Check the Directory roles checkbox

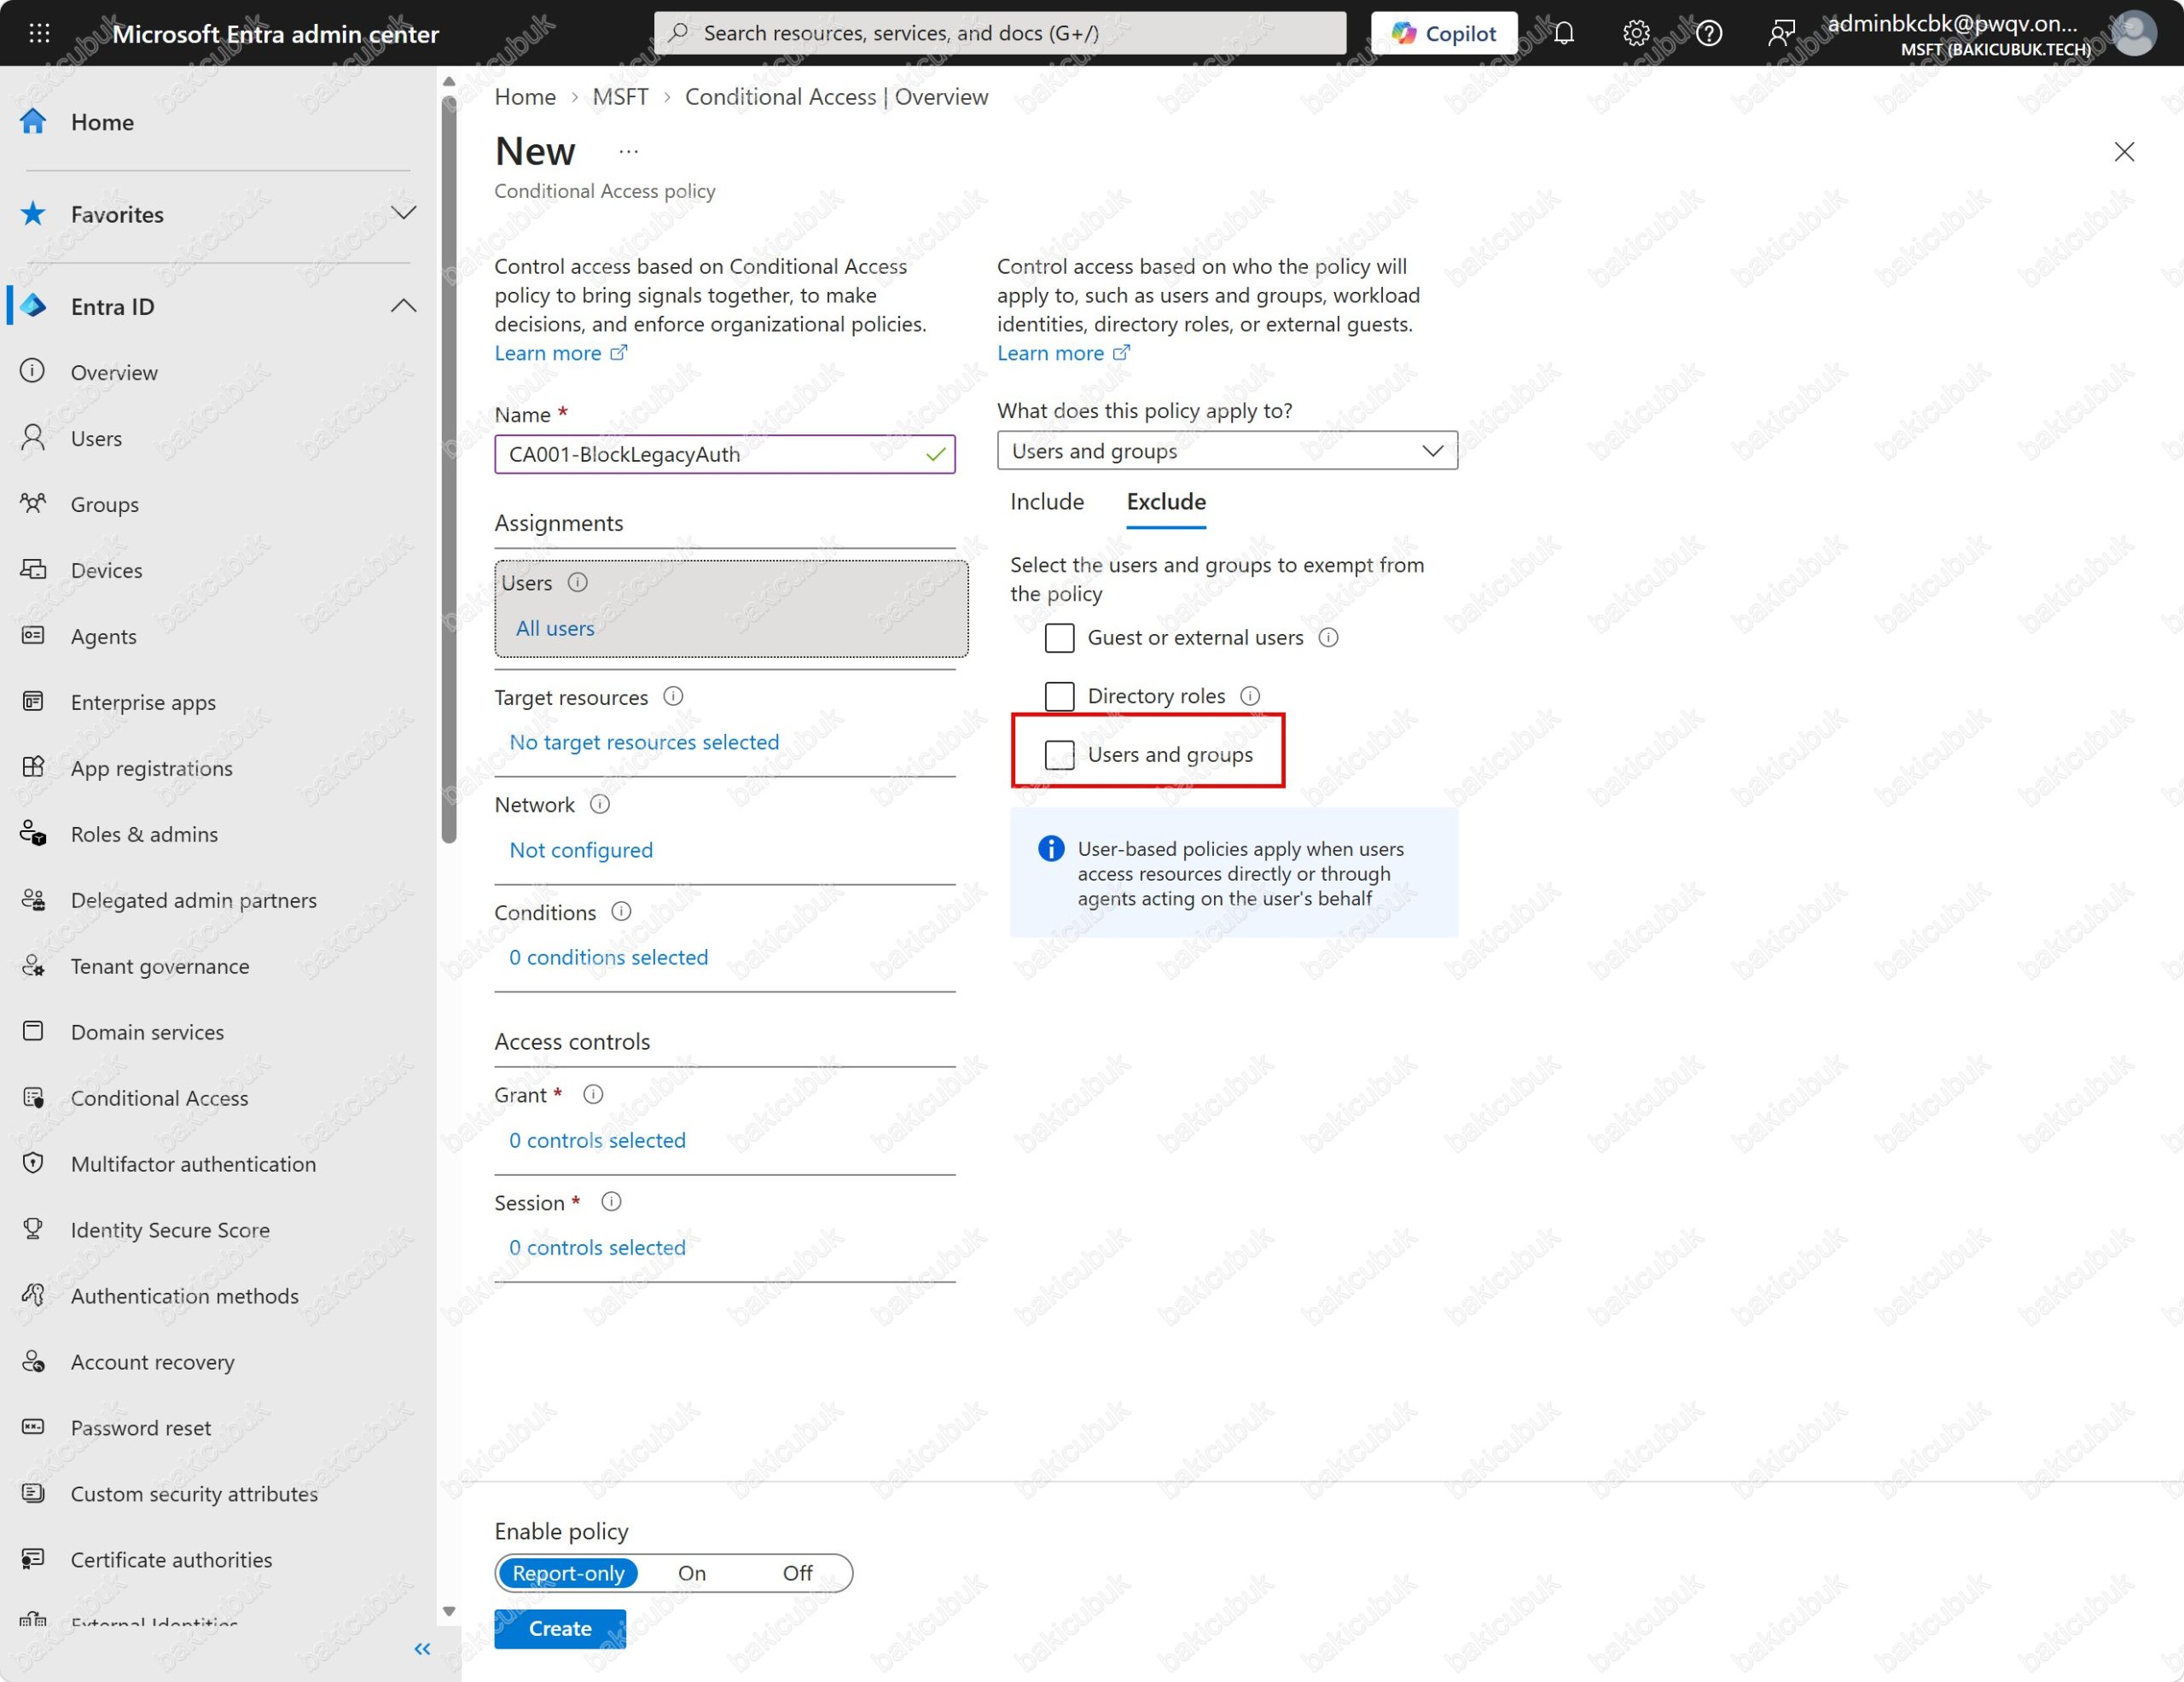point(1059,696)
